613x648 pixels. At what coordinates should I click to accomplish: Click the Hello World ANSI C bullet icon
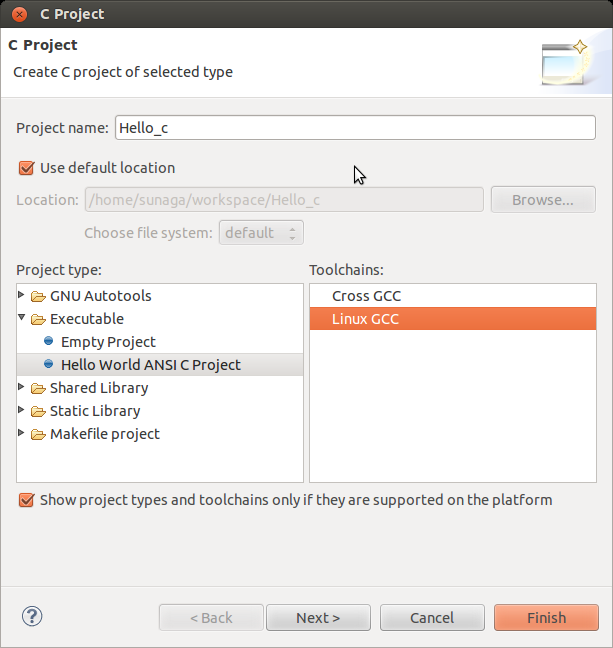click(48, 365)
